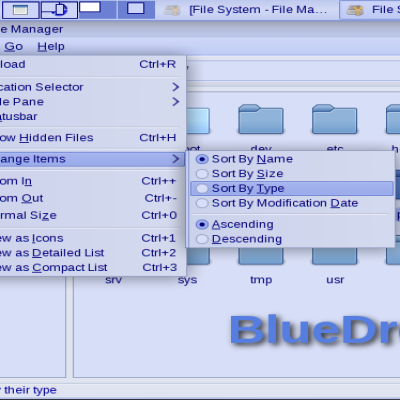Select Sort By Size radio option
The height and width of the screenshot is (400, 400).
pyautogui.click(x=292, y=174)
